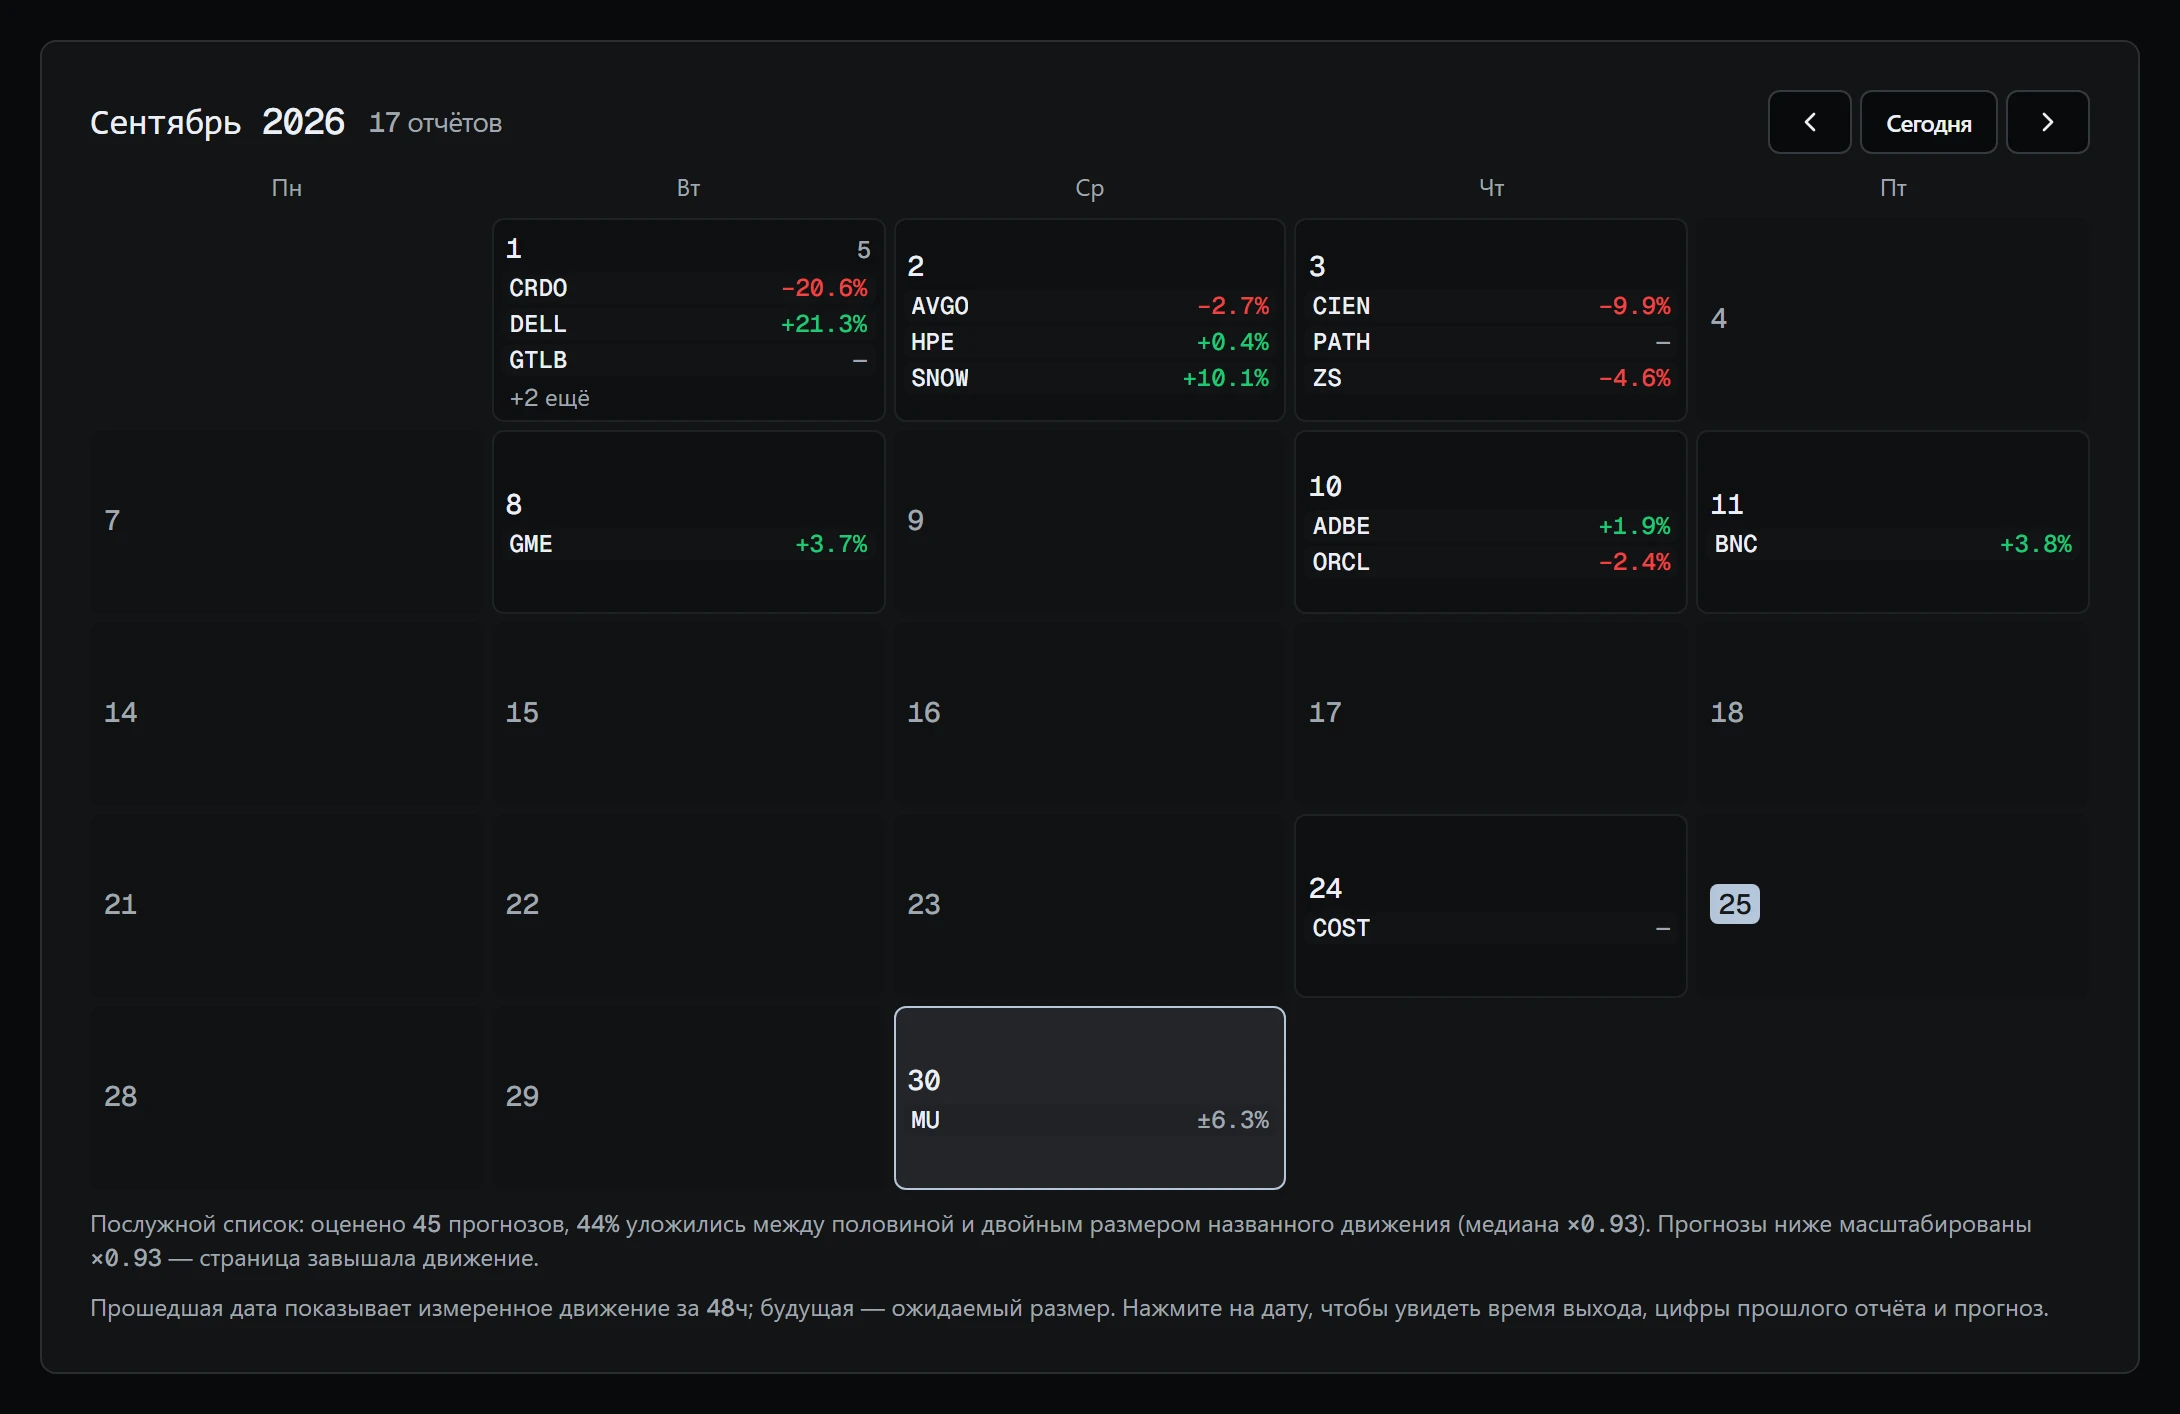Select the day 21 cell

point(286,906)
